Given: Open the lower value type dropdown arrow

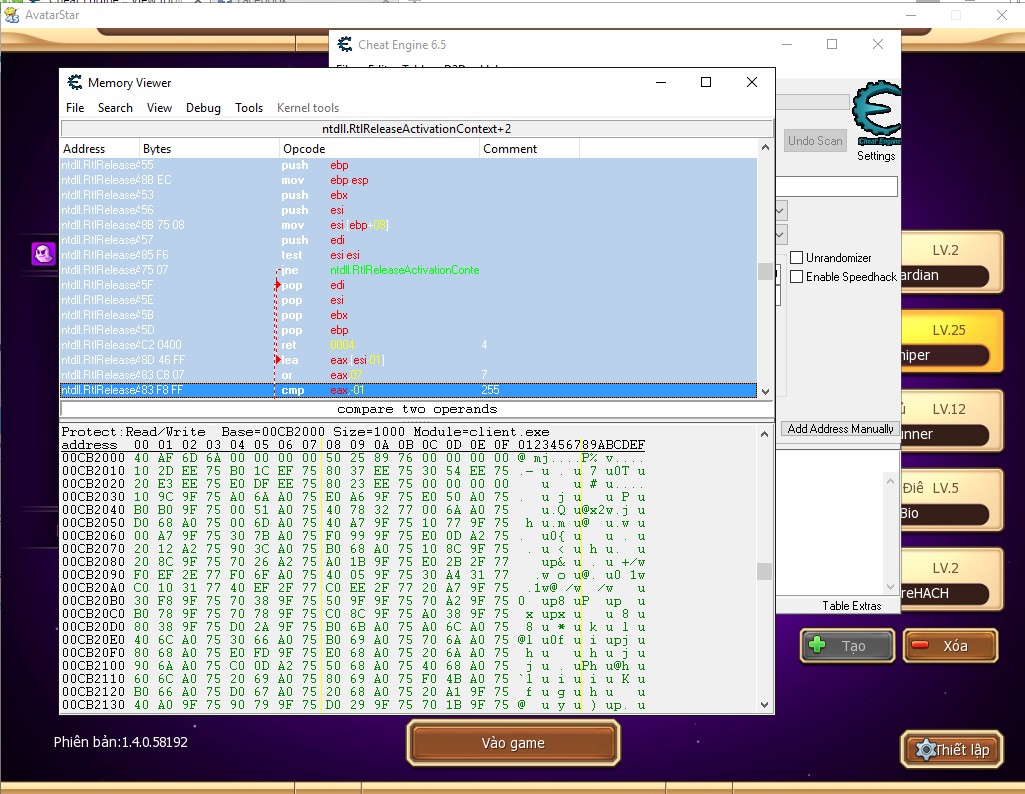Looking at the screenshot, I should (x=781, y=235).
